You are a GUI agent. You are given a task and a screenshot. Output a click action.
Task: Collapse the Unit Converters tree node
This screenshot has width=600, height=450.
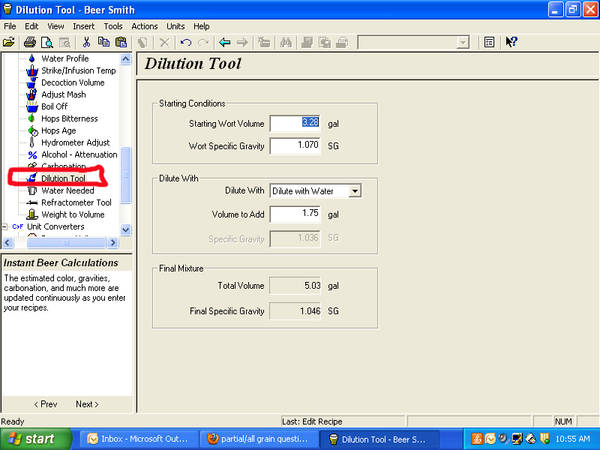tap(5, 227)
